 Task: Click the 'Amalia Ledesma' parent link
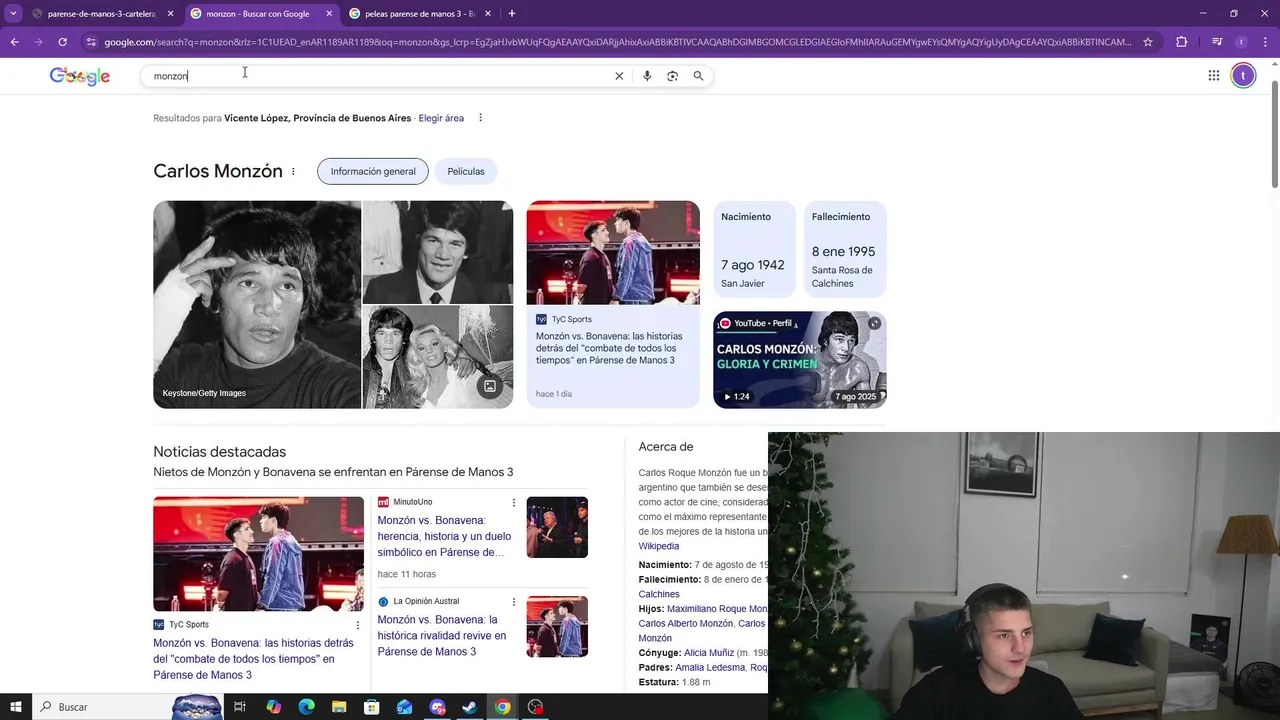point(710,667)
